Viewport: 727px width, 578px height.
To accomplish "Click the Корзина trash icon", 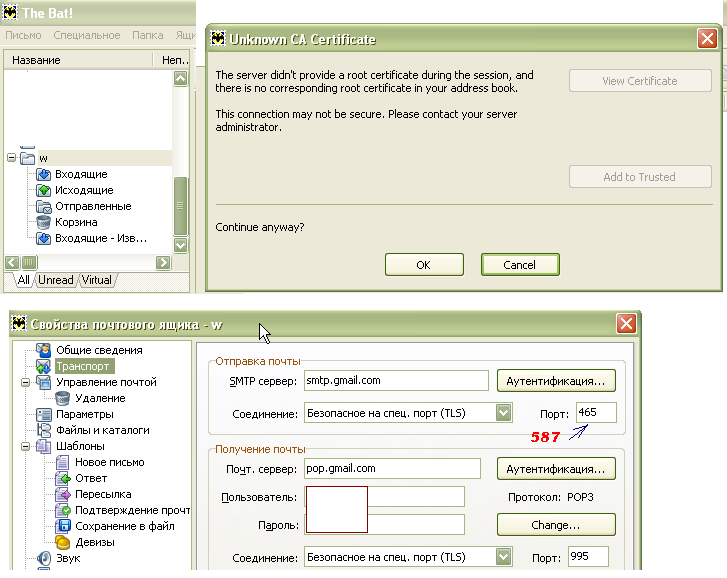I will pyautogui.click(x=44, y=222).
